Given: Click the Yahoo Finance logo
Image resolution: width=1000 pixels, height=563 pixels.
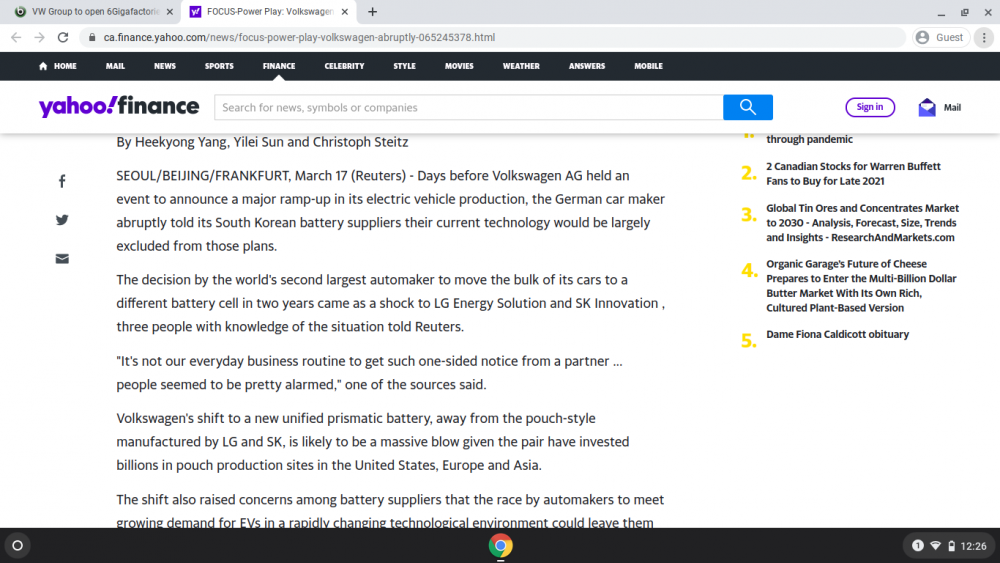Looking at the screenshot, I should click(119, 106).
